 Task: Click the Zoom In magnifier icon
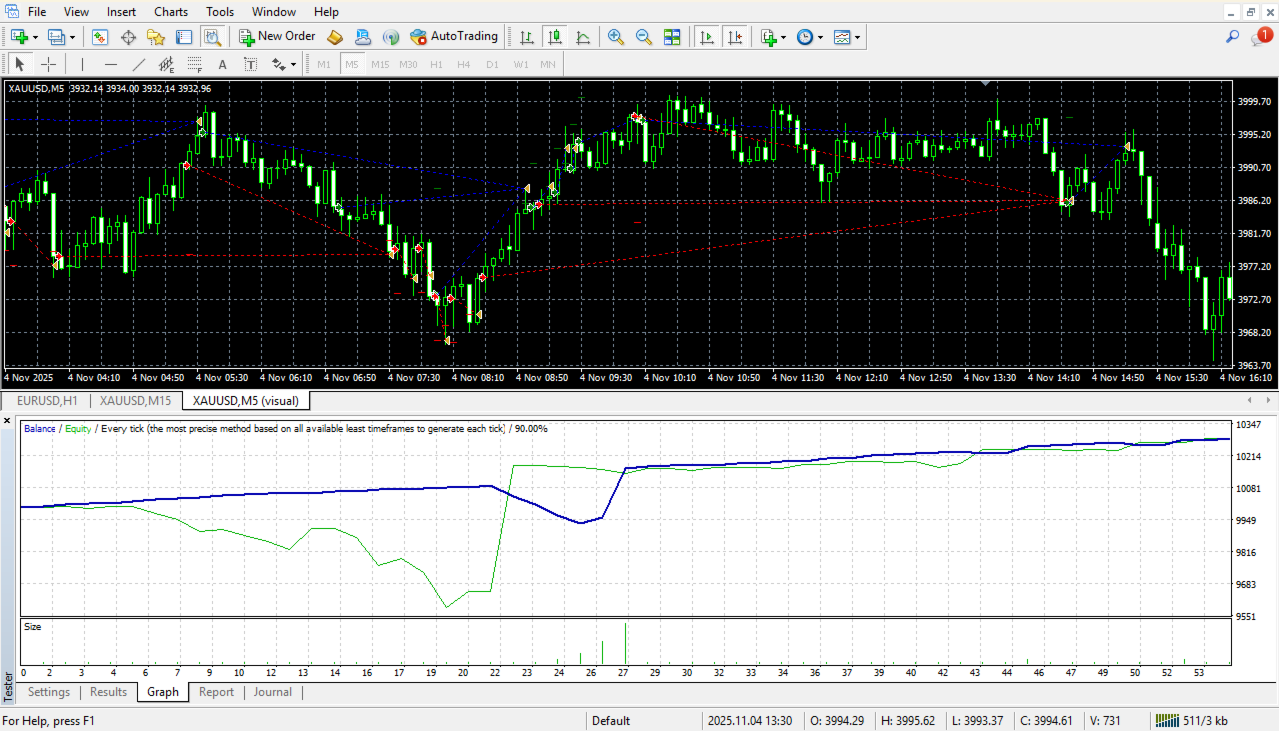click(616, 37)
